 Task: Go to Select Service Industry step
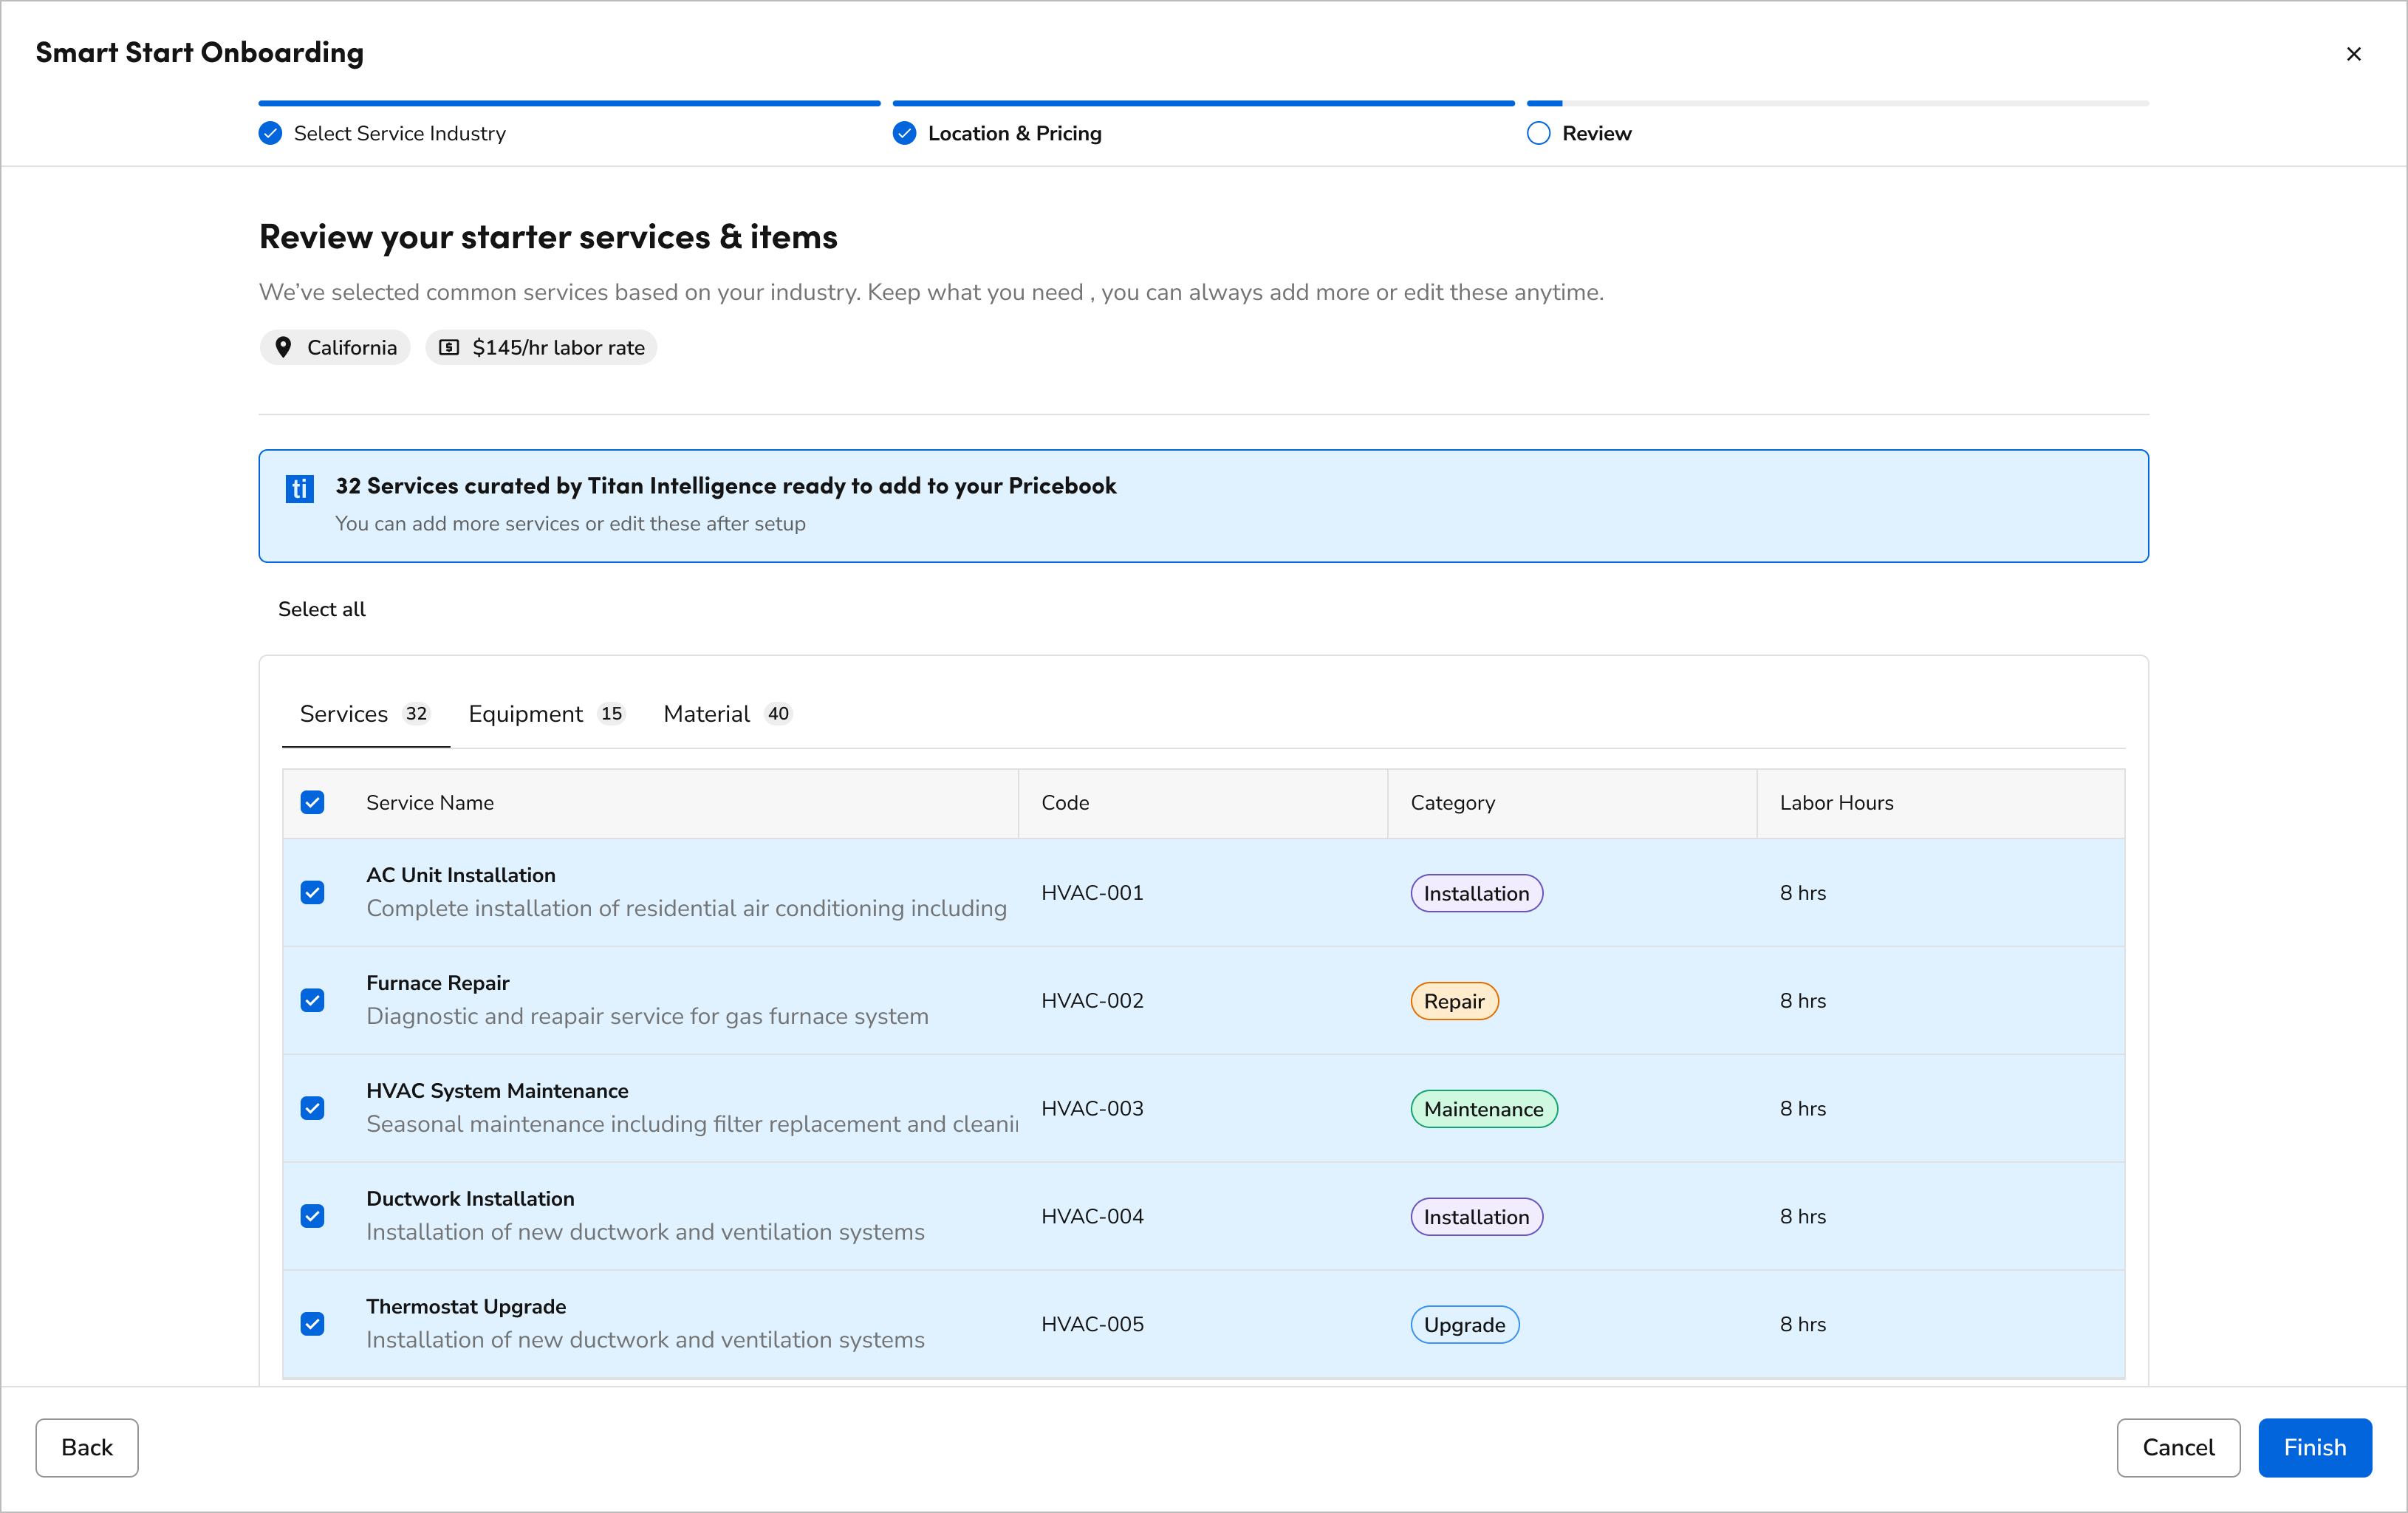pos(399,133)
